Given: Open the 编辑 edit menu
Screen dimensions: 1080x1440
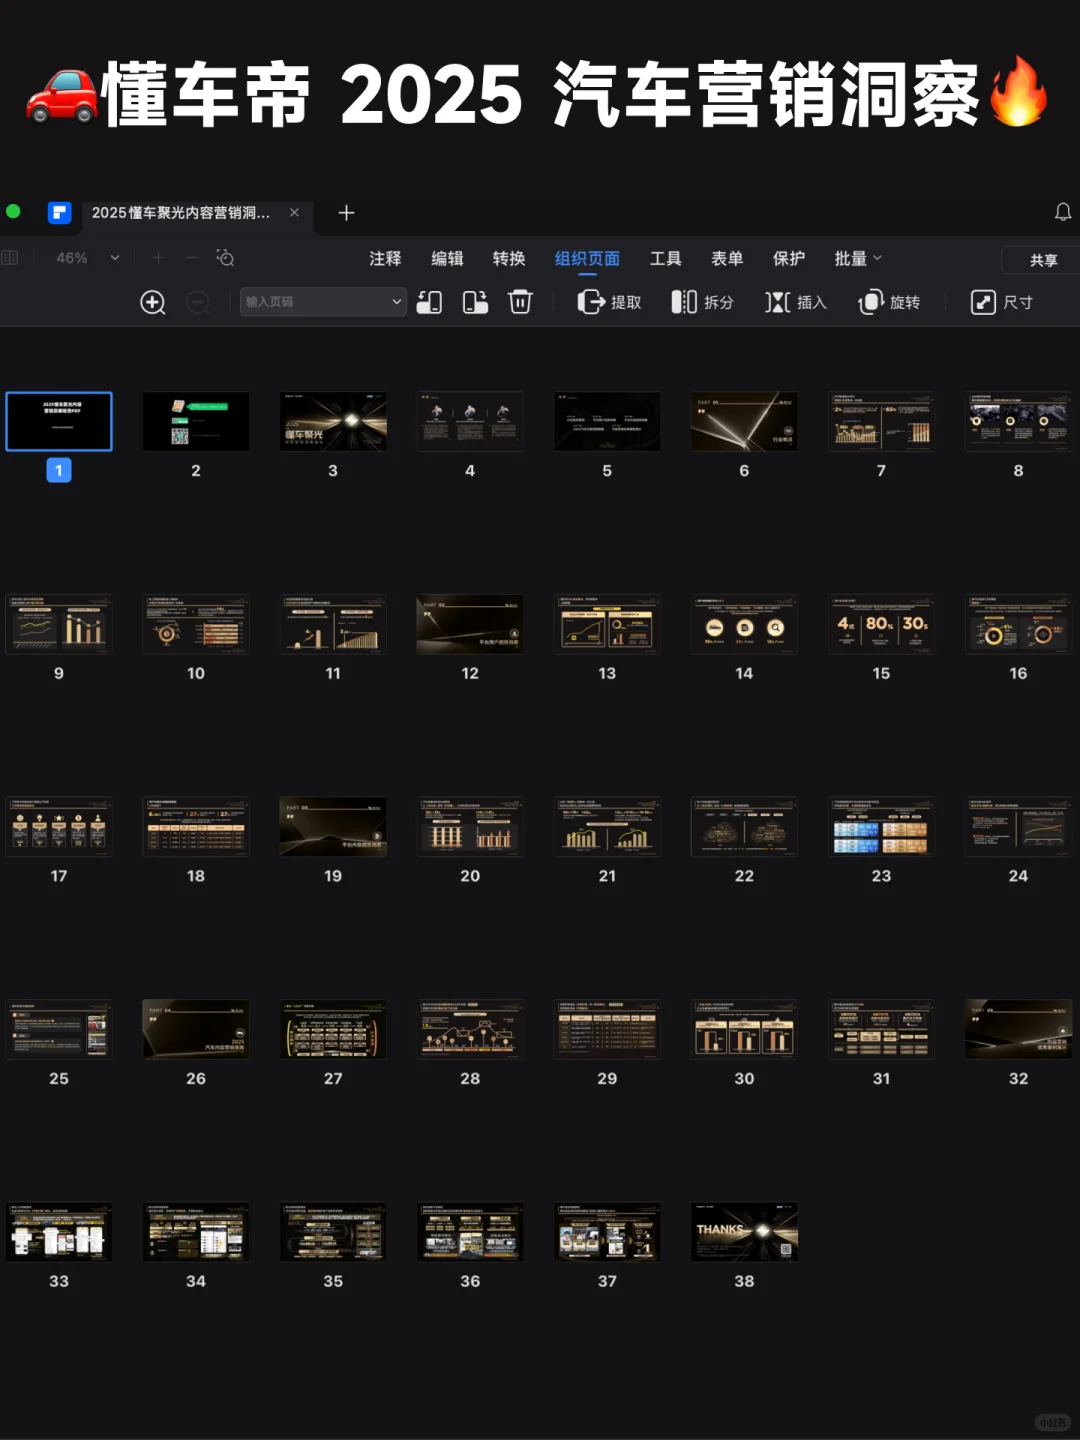Looking at the screenshot, I should 447,259.
